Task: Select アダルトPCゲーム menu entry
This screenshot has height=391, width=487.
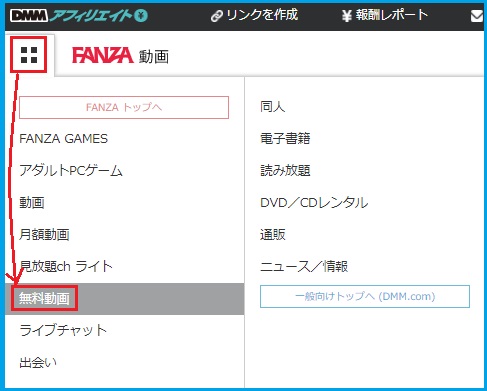Action: [x=71, y=170]
